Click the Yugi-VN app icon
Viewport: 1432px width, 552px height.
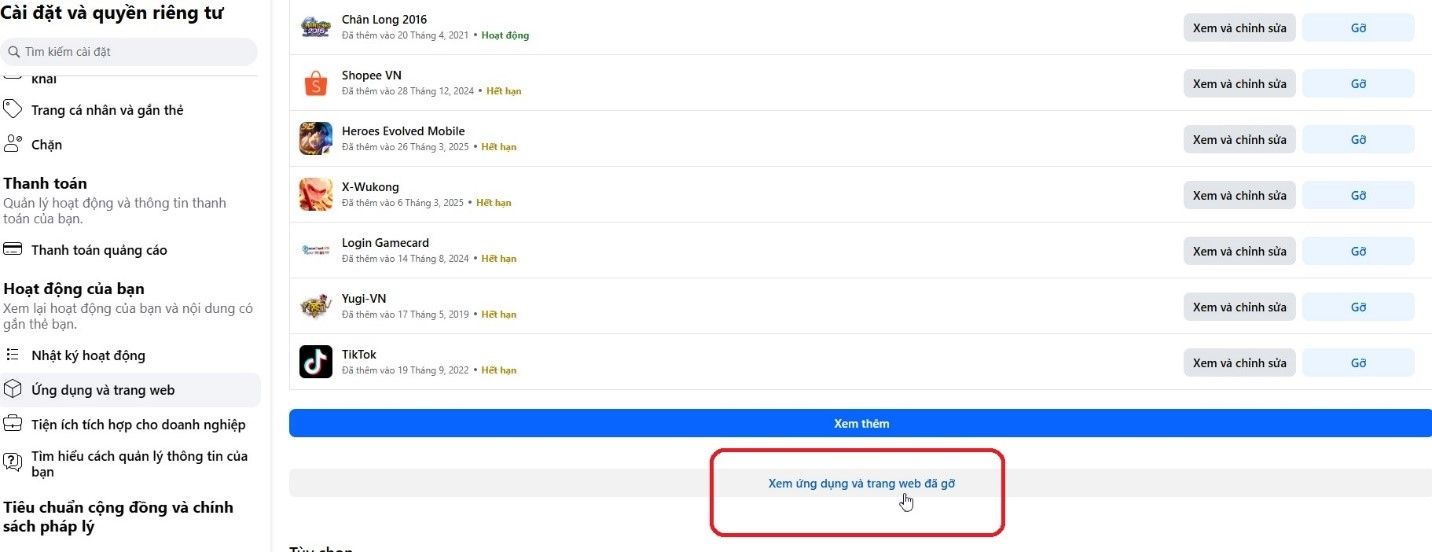coord(316,306)
